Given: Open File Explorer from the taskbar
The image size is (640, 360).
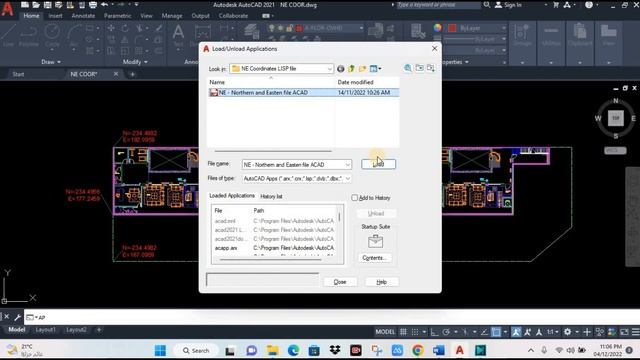Looking at the screenshot, I should tap(272, 350).
